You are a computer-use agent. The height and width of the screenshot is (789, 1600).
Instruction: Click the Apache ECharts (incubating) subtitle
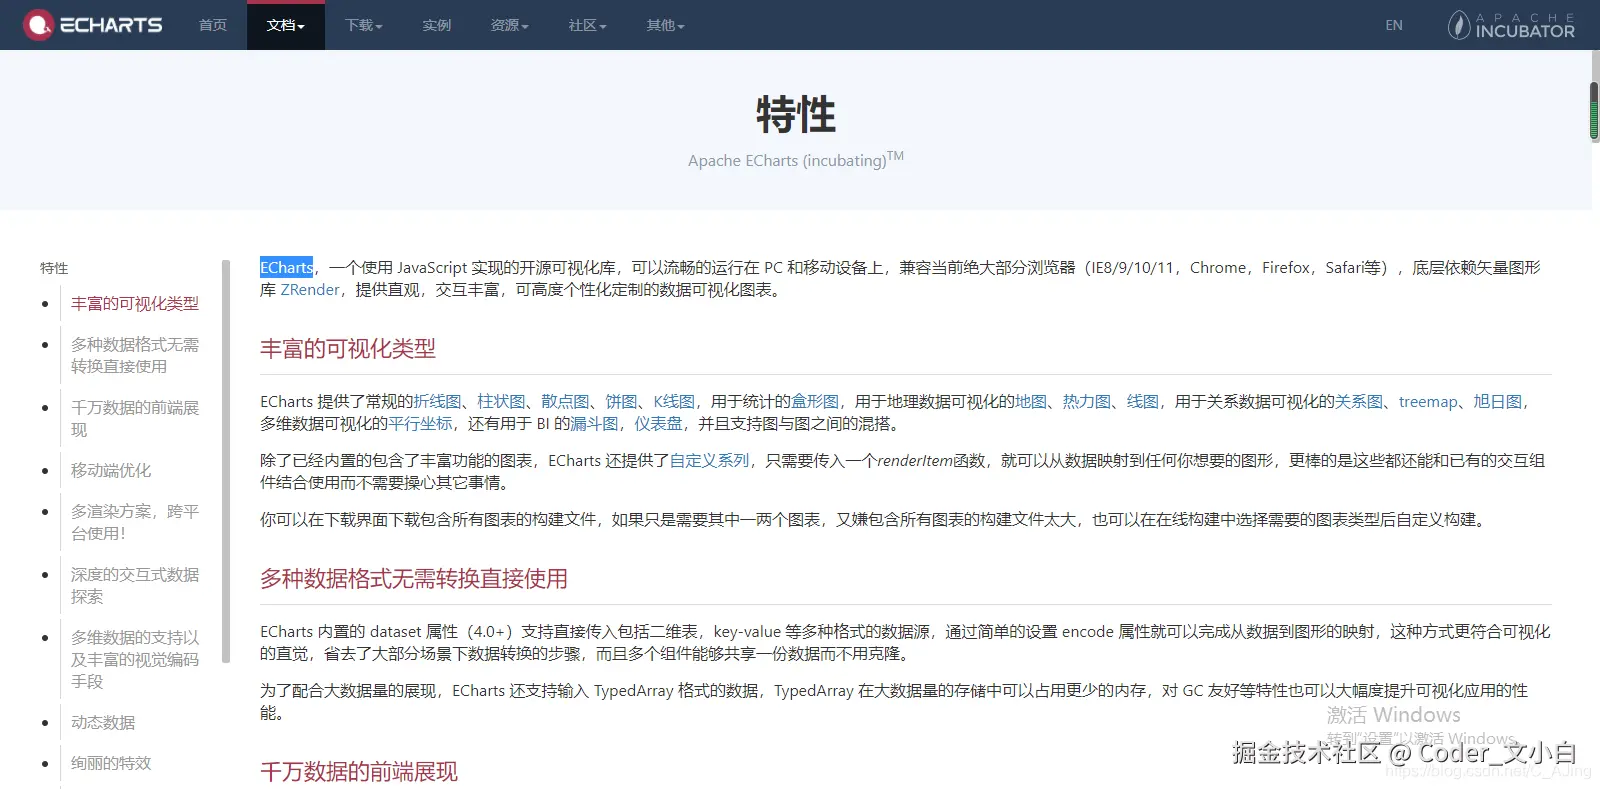[796, 159]
